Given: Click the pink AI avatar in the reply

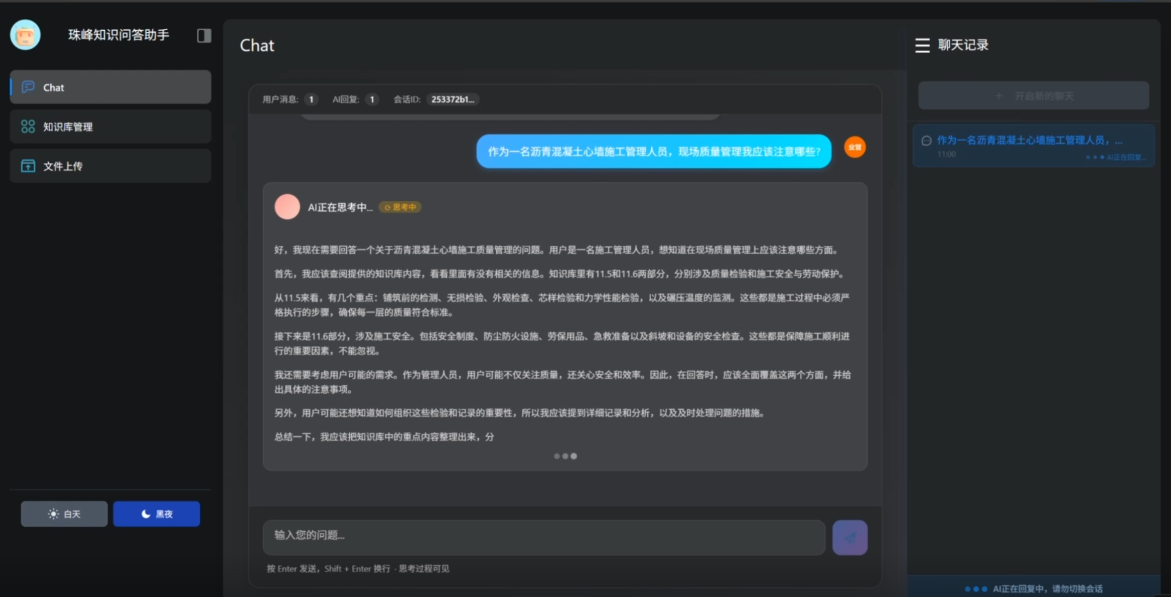Looking at the screenshot, I should tap(287, 207).
